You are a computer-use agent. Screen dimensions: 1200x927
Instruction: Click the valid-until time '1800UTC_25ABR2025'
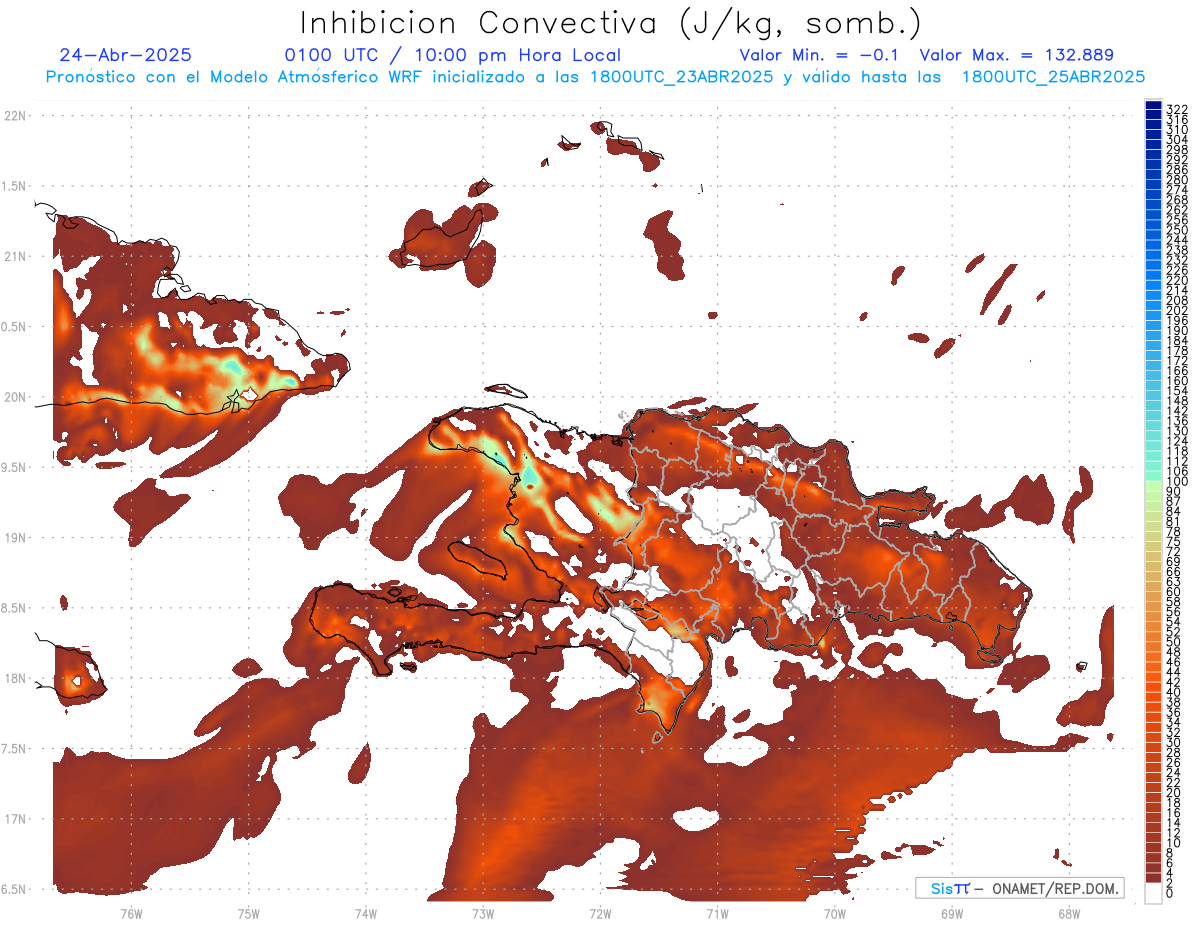(x=1053, y=76)
